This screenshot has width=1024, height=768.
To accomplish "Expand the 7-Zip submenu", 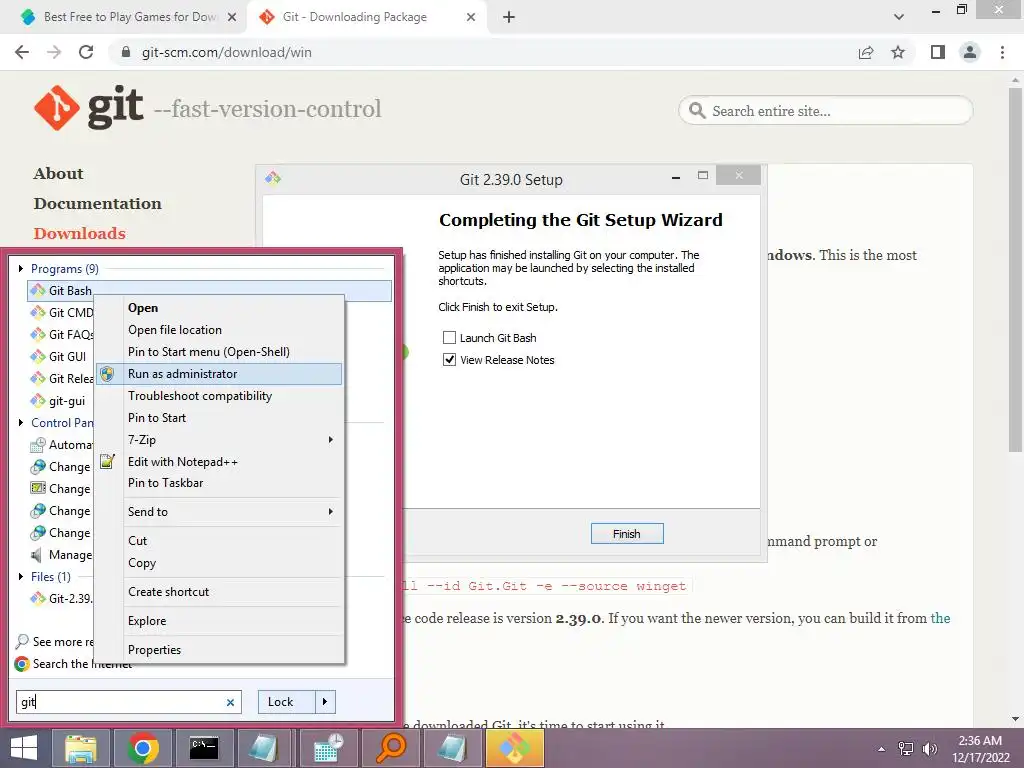I will 219,440.
